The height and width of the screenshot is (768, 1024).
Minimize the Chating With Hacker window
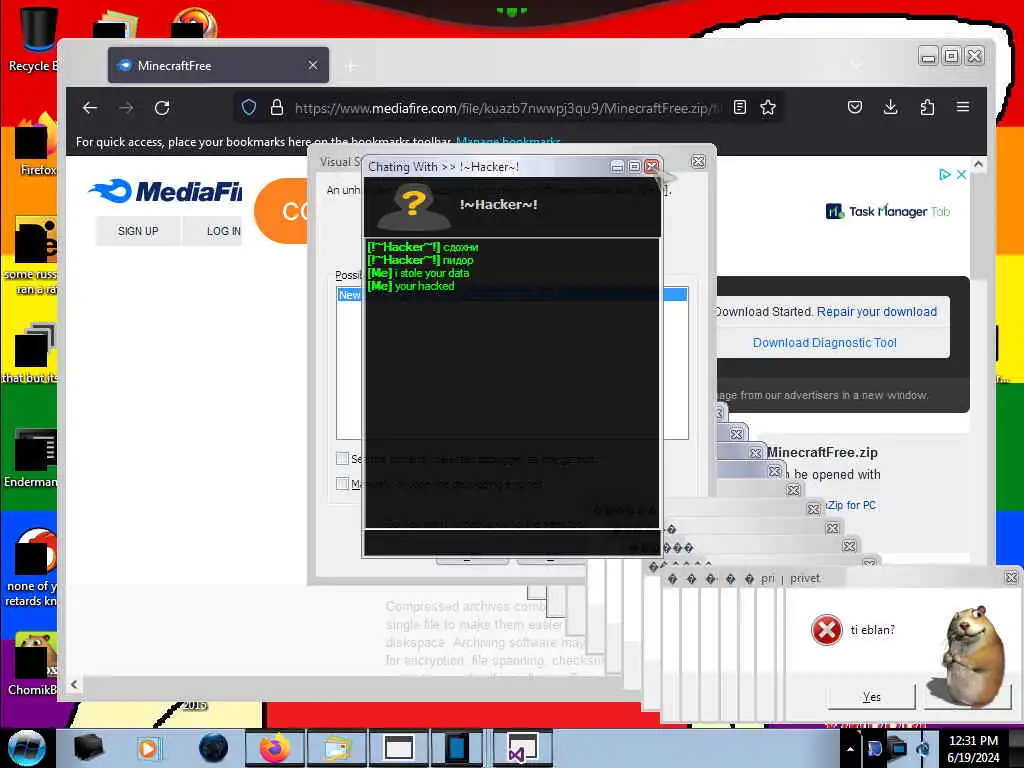pyautogui.click(x=617, y=167)
